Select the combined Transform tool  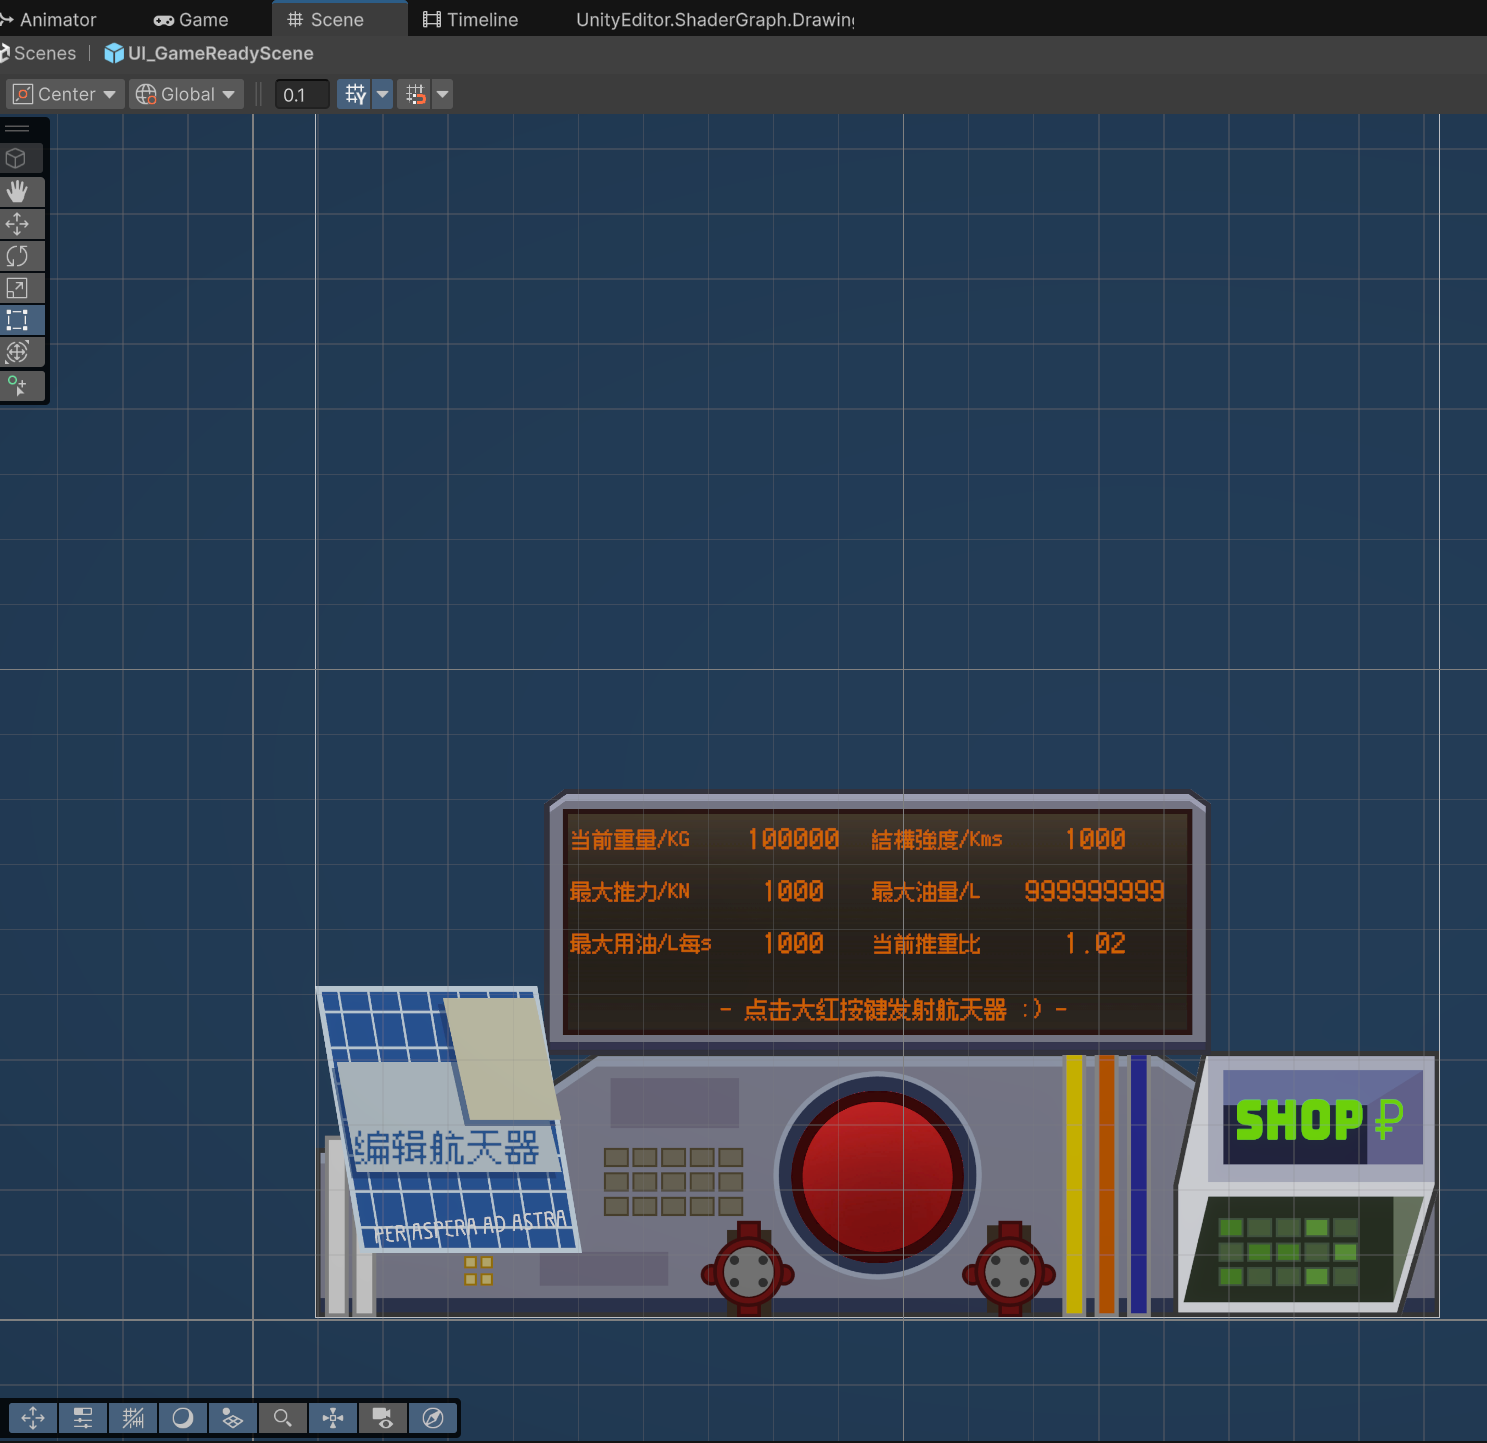click(x=18, y=352)
